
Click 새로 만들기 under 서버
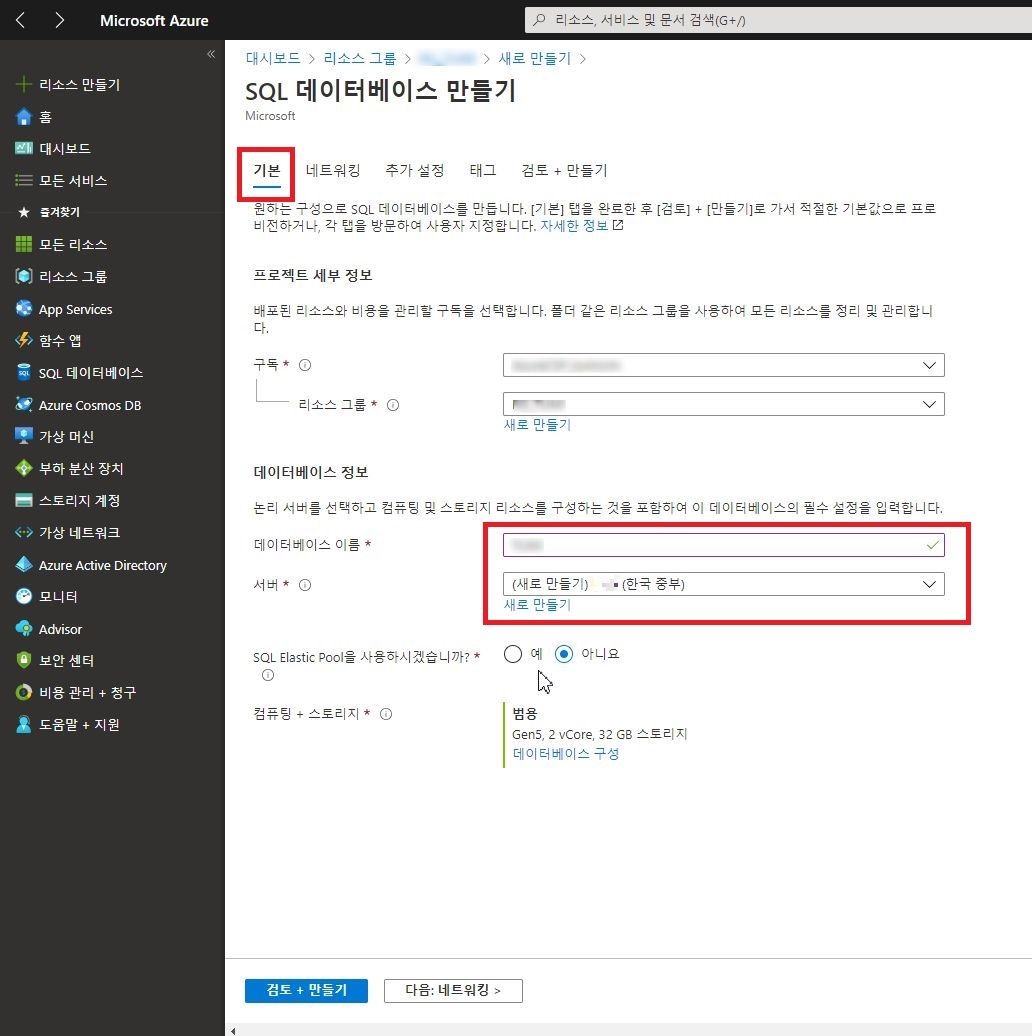[537, 605]
